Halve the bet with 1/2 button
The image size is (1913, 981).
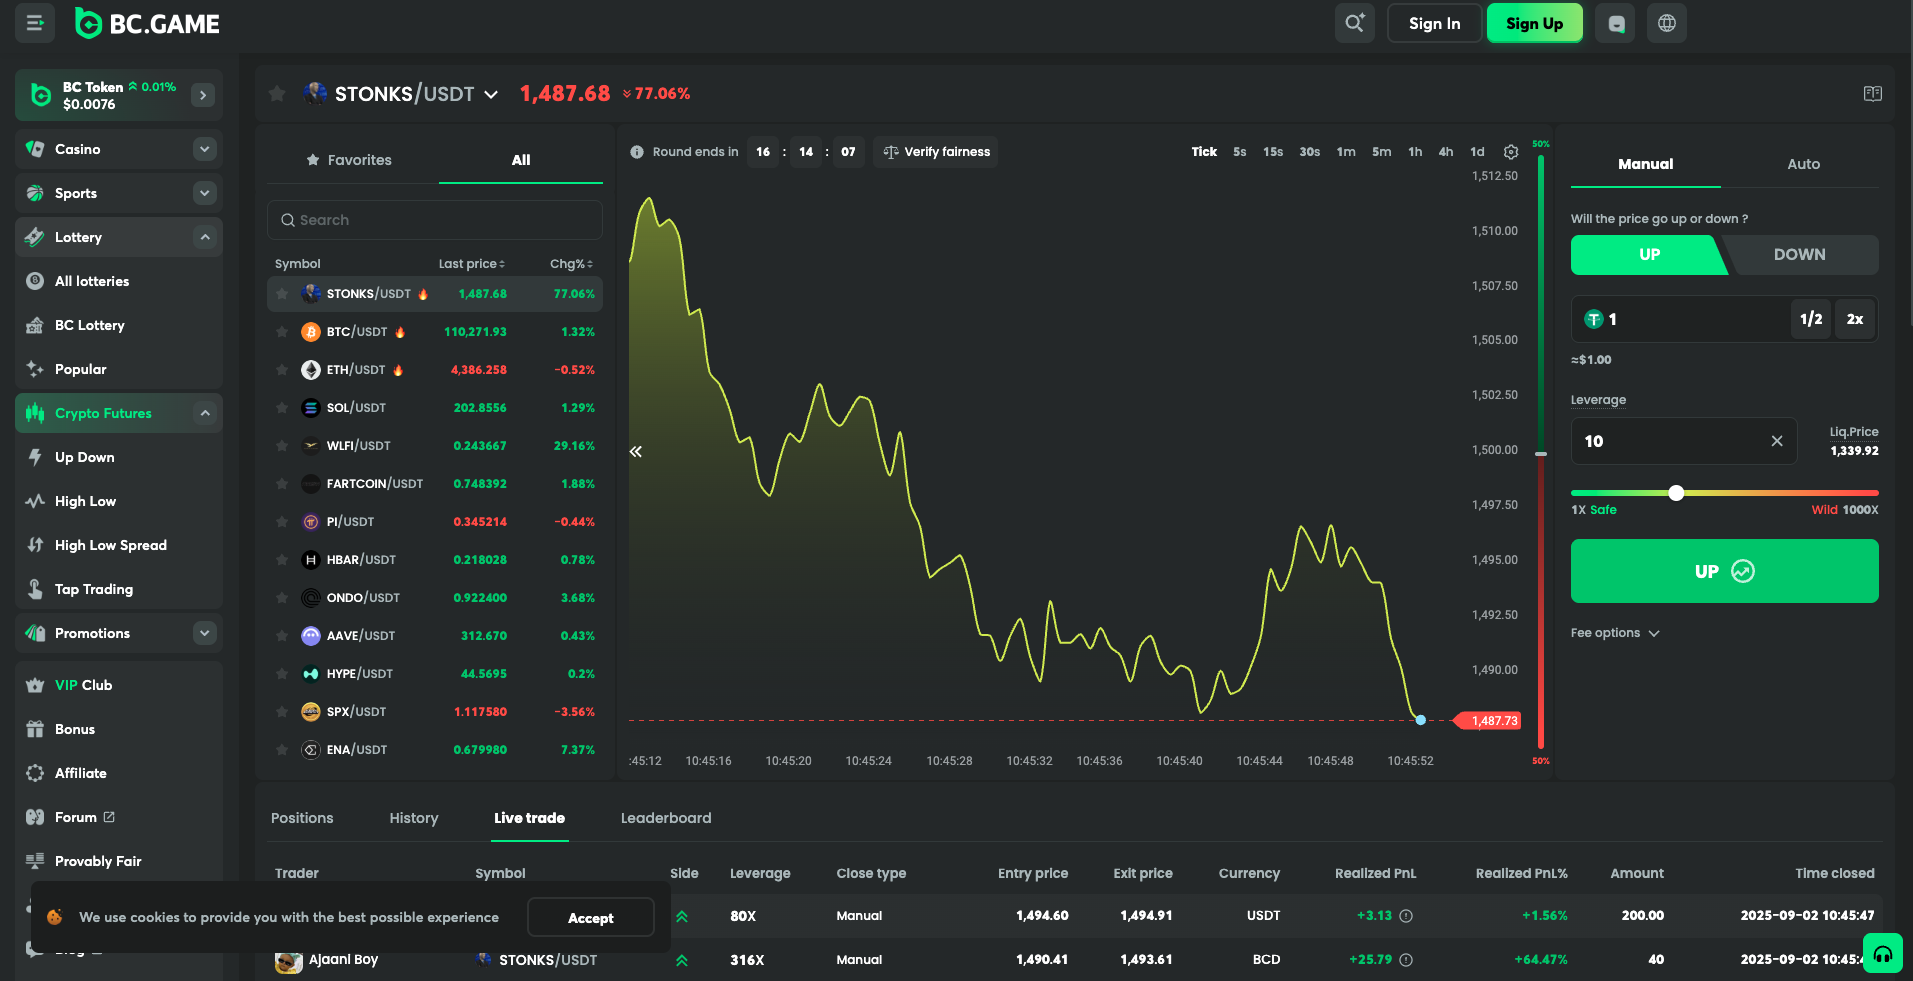pyautogui.click(x=1810, y=319)
